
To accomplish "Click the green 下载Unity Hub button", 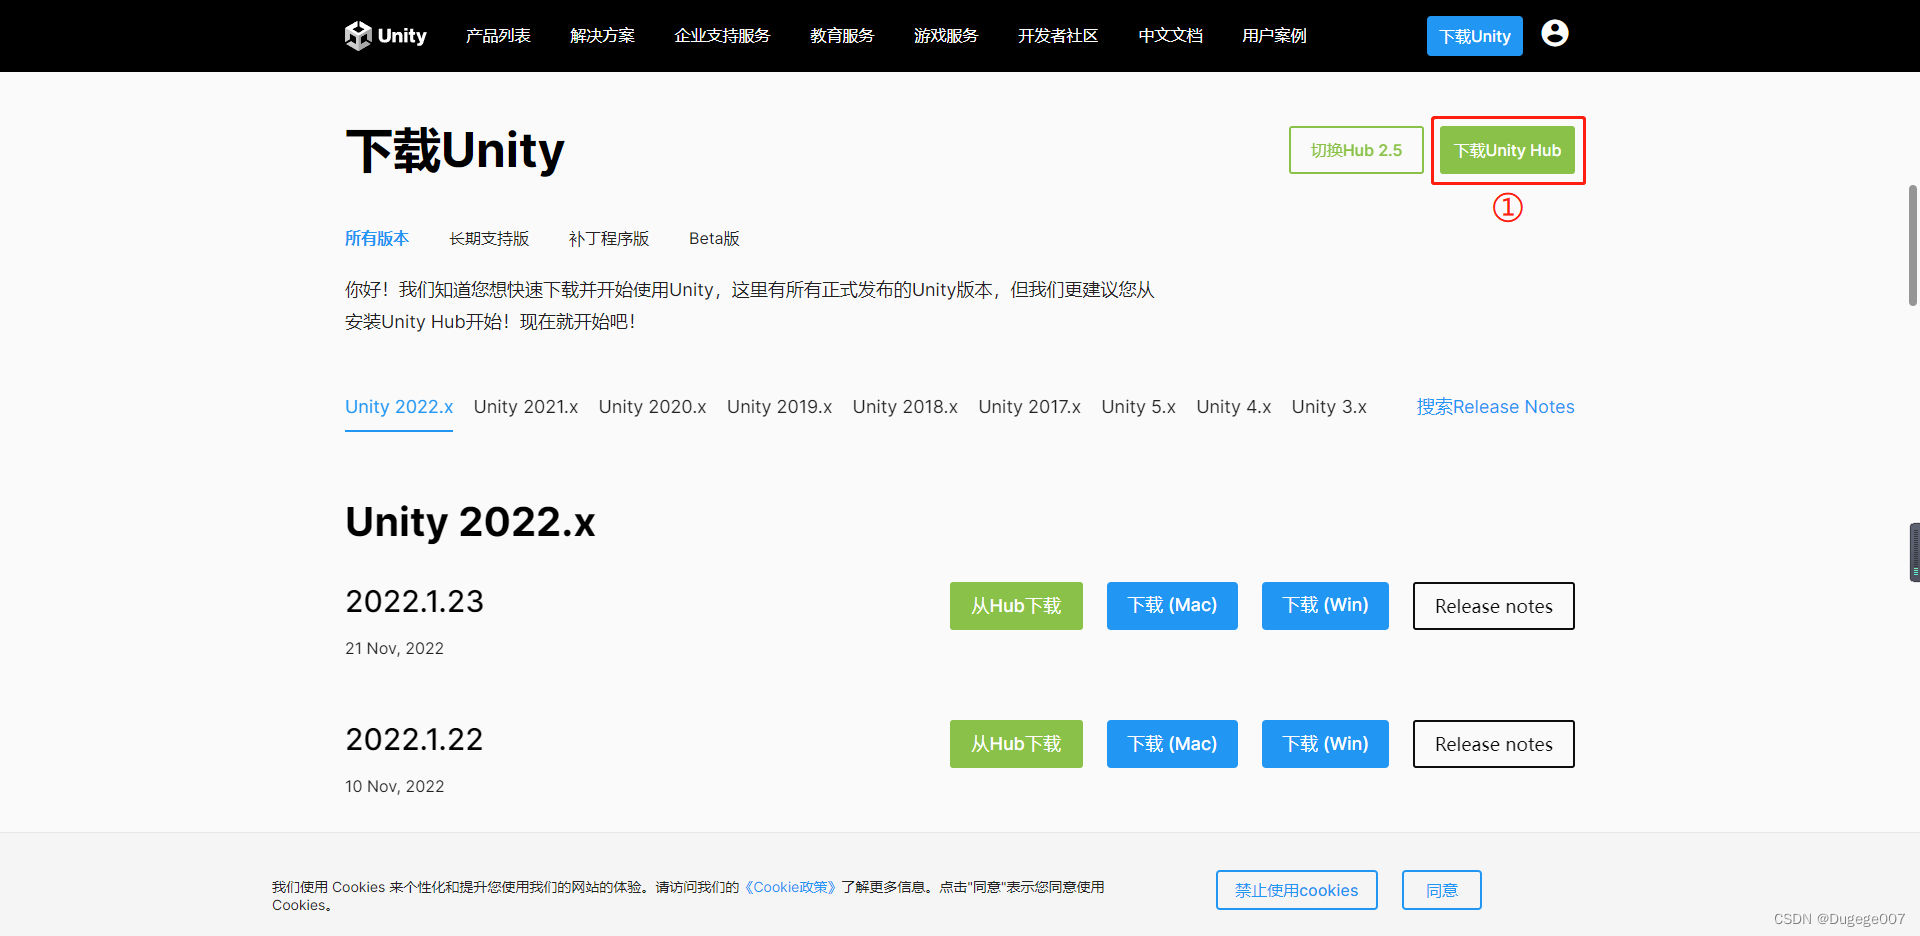I will click(1507, 150).
